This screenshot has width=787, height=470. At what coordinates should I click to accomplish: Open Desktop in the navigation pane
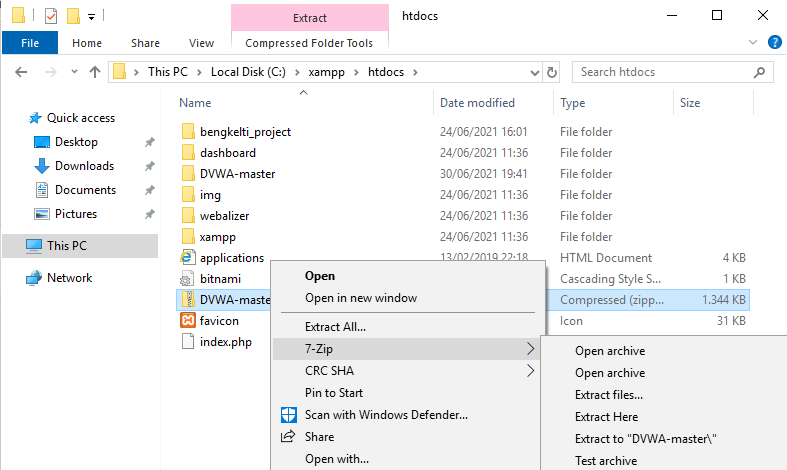76,142
